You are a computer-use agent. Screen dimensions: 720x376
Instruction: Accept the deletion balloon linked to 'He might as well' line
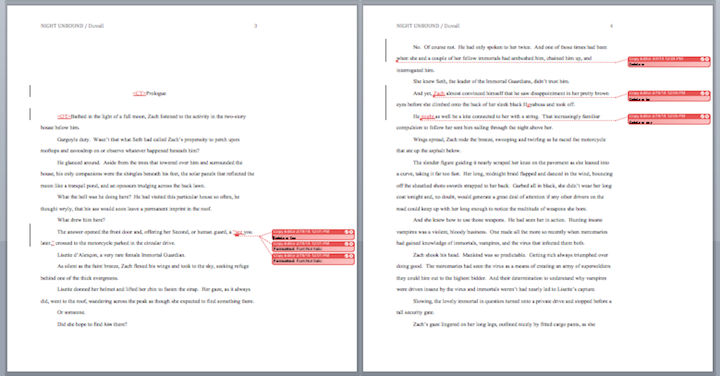703,117
